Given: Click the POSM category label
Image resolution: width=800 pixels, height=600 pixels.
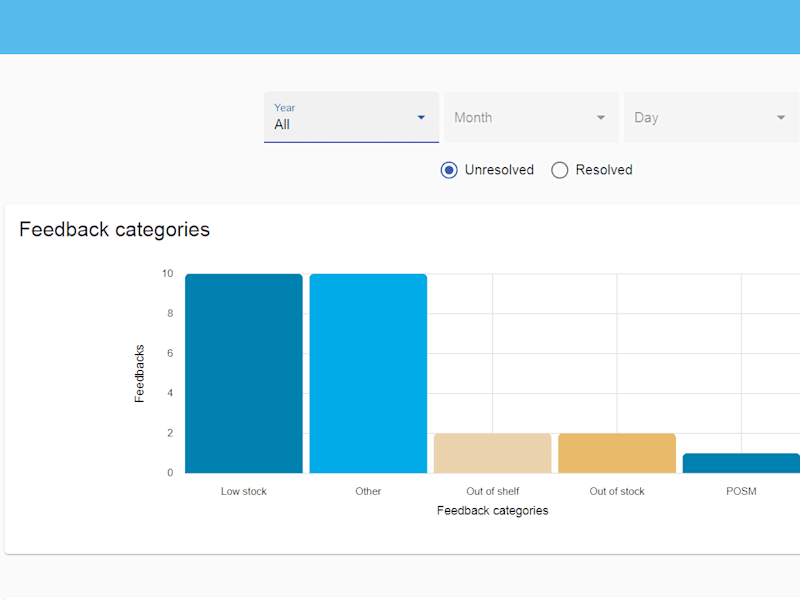Looking at the screenshot, I should point(741,491).
